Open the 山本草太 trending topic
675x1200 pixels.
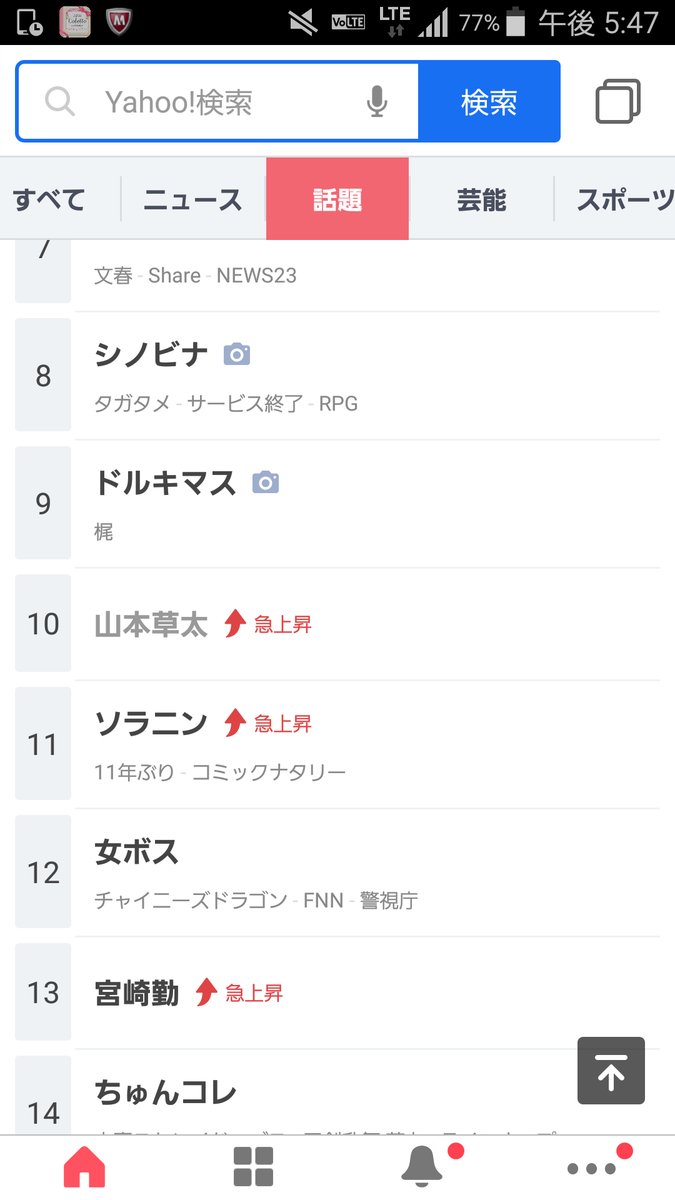(151, 625)
